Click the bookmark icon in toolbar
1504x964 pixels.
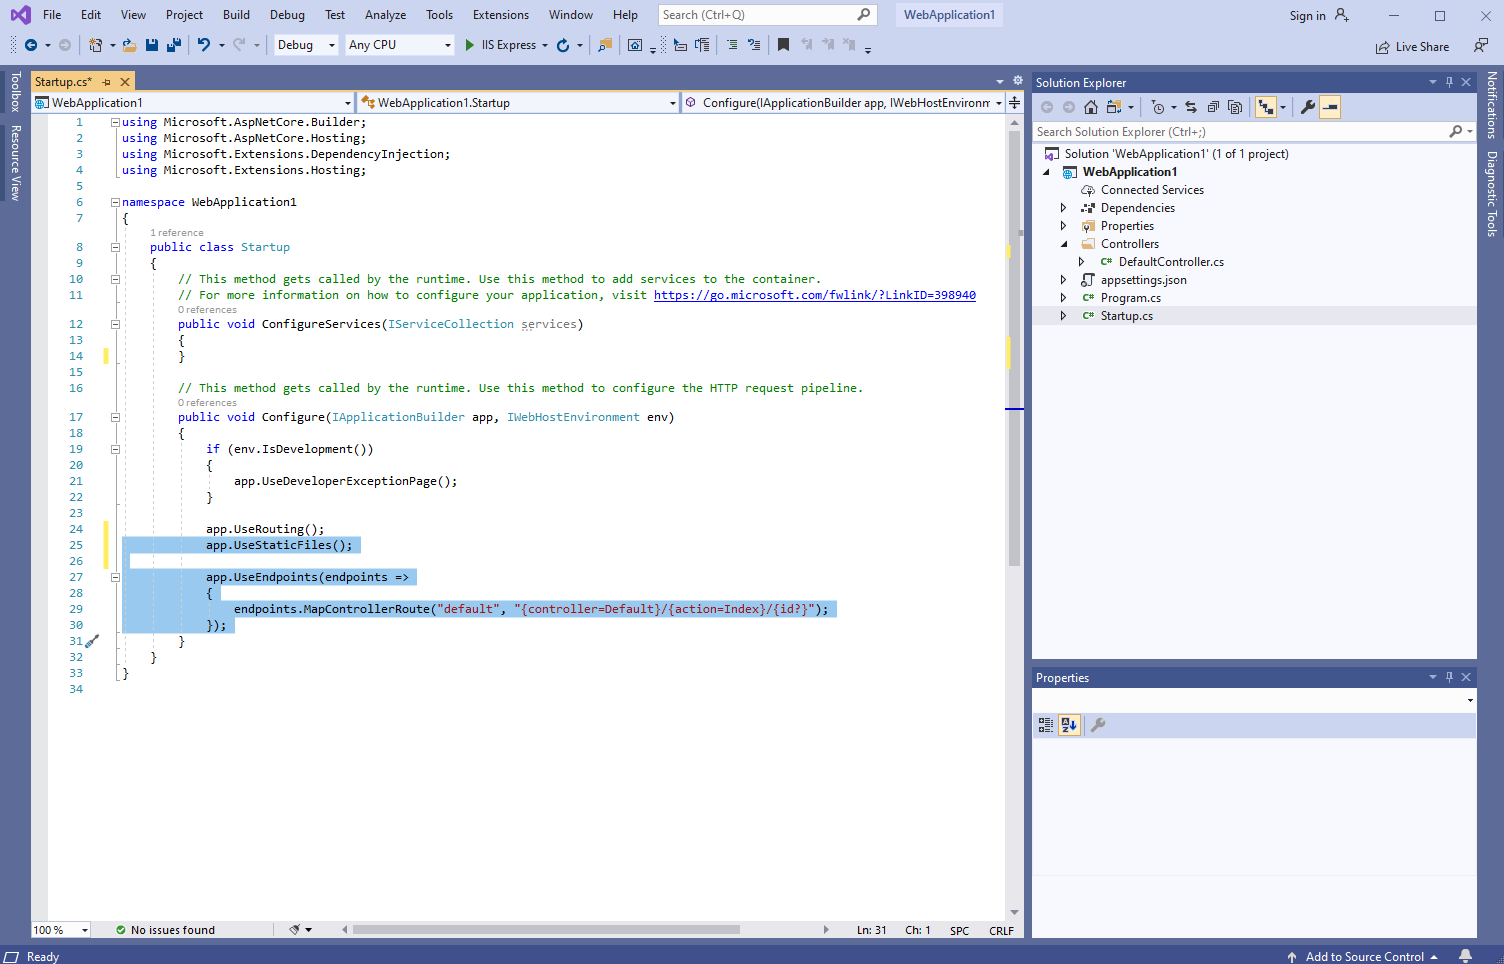(x=783, y=45)
